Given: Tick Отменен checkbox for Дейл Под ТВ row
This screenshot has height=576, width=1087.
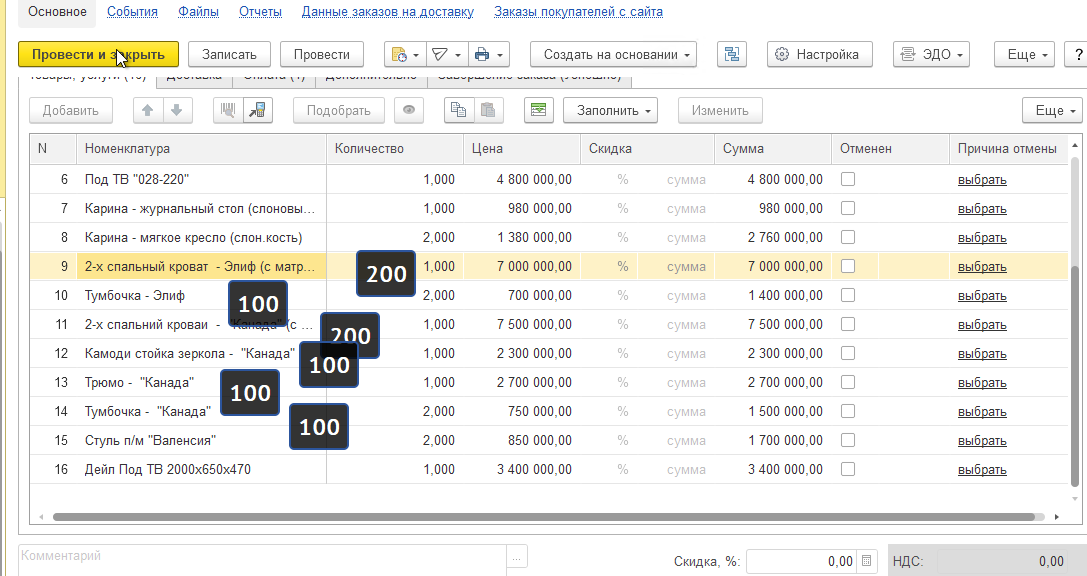Looking at the screenshot, I should [x=847, y=469].
